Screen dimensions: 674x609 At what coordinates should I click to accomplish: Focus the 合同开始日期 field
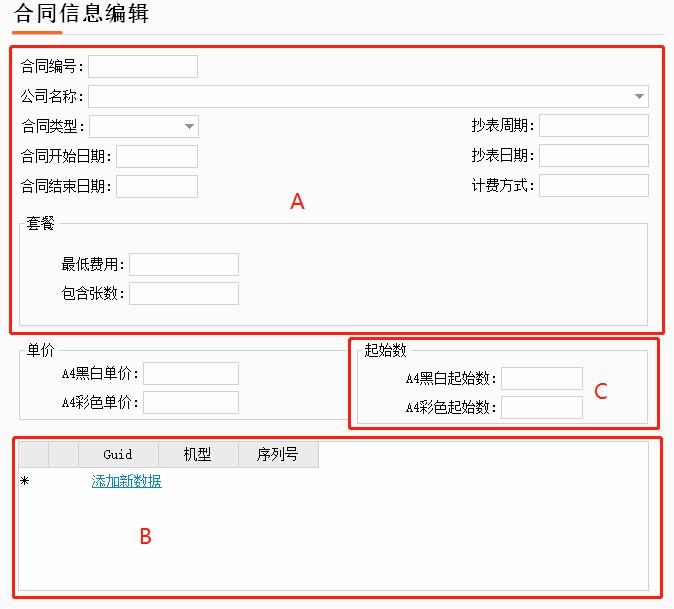(157, 156)
